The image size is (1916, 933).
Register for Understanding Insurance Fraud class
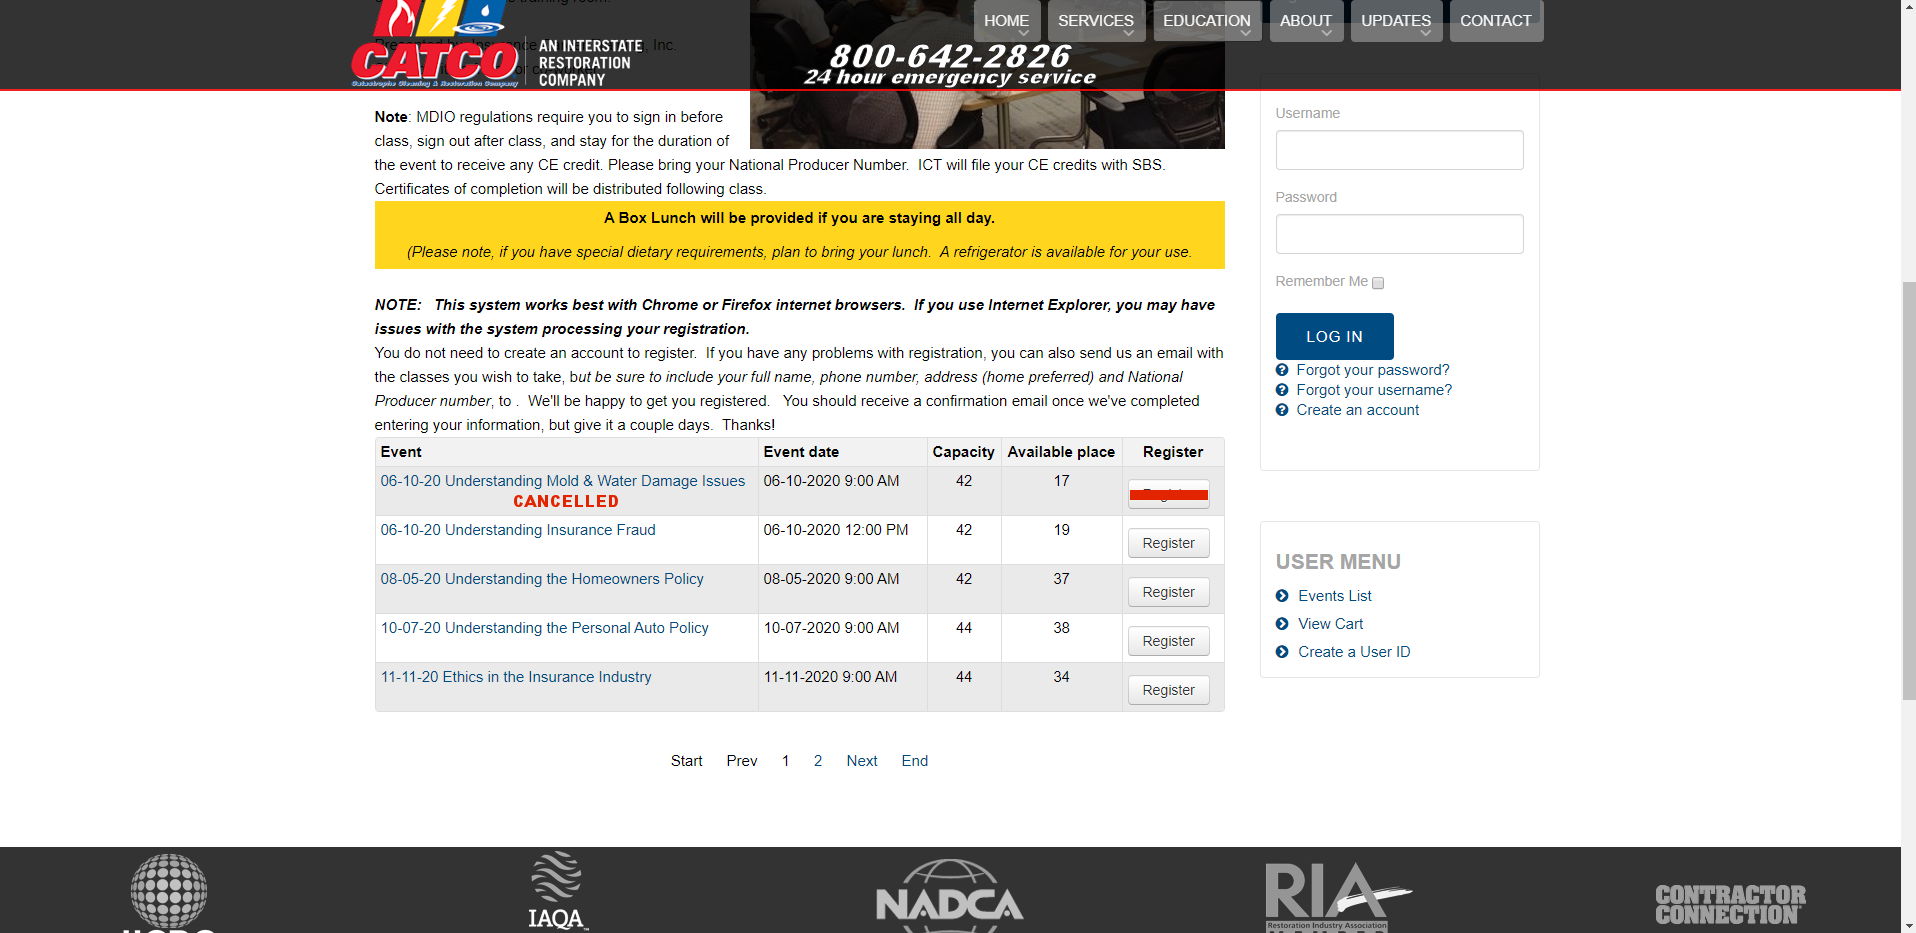pos(1168,543)
